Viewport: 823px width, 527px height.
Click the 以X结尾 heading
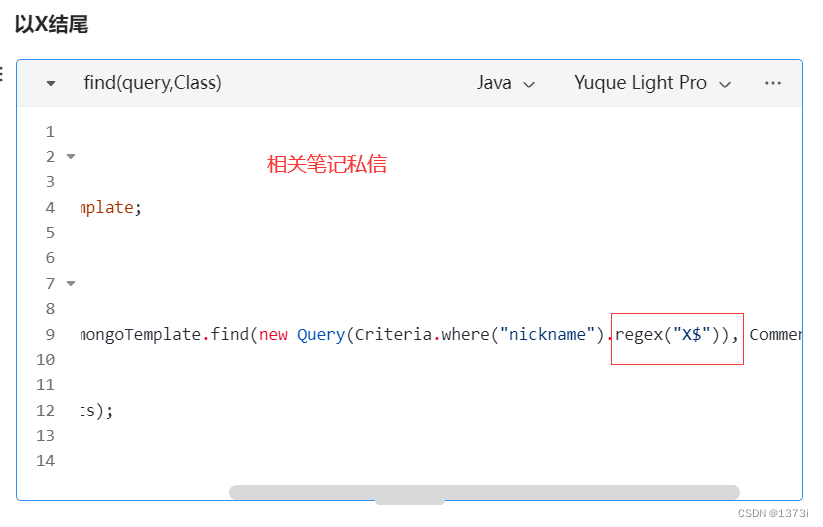[x=51, y=24]
